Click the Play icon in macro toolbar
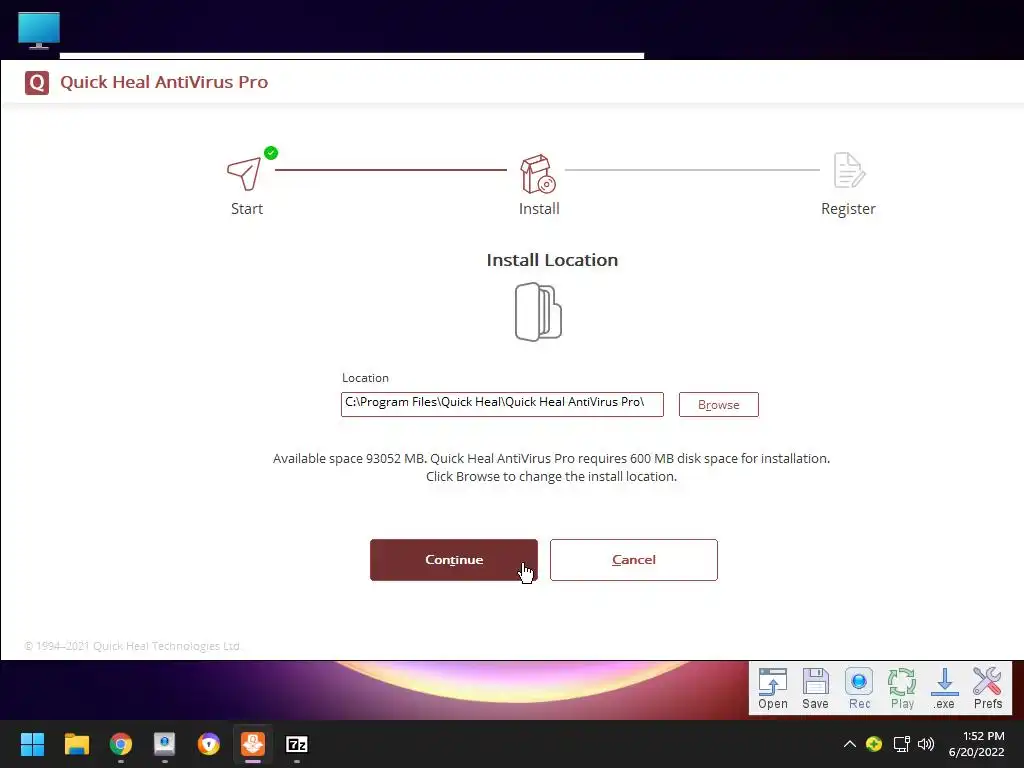 coord(902,688)
